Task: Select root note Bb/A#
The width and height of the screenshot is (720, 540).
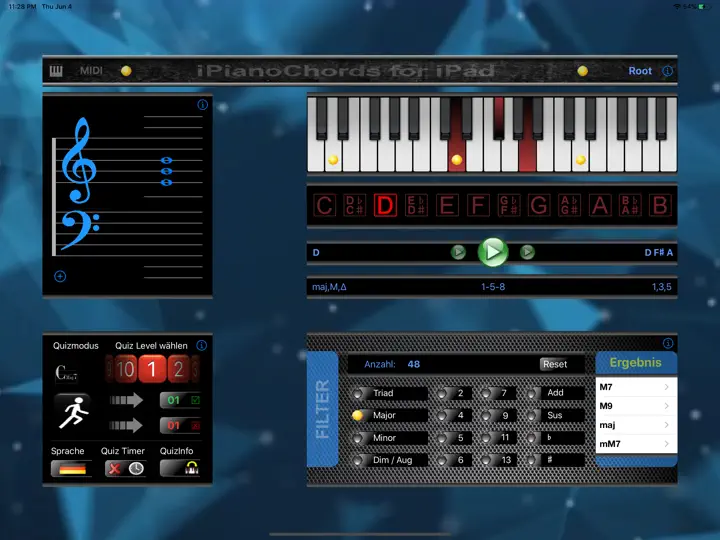Action: (x=630, y=205)
